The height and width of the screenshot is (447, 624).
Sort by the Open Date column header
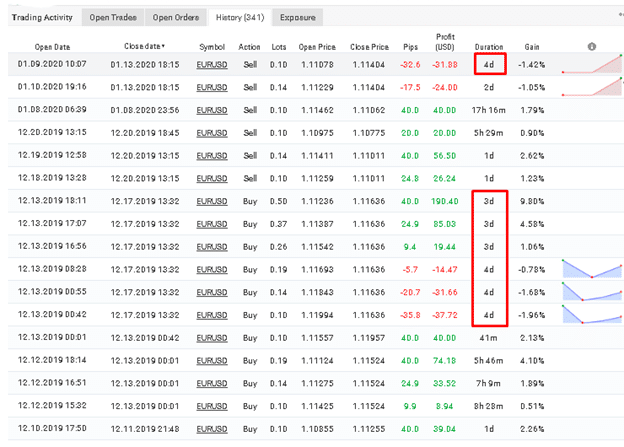click(52, 47)
